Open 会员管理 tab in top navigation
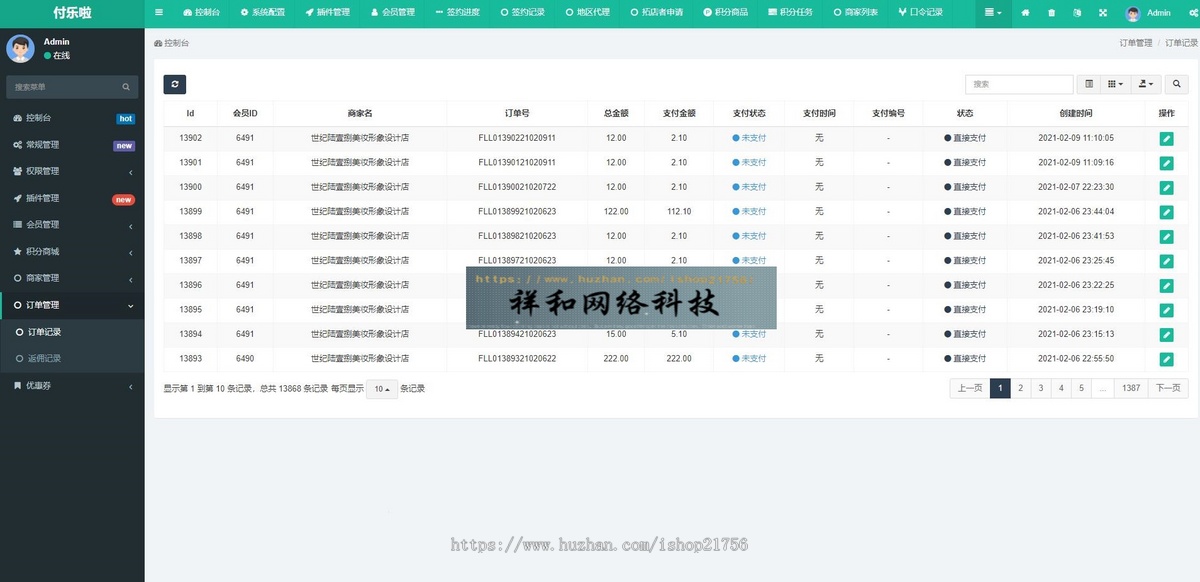The height and width of the screenshot is (582, 1200). pos(392,13)
